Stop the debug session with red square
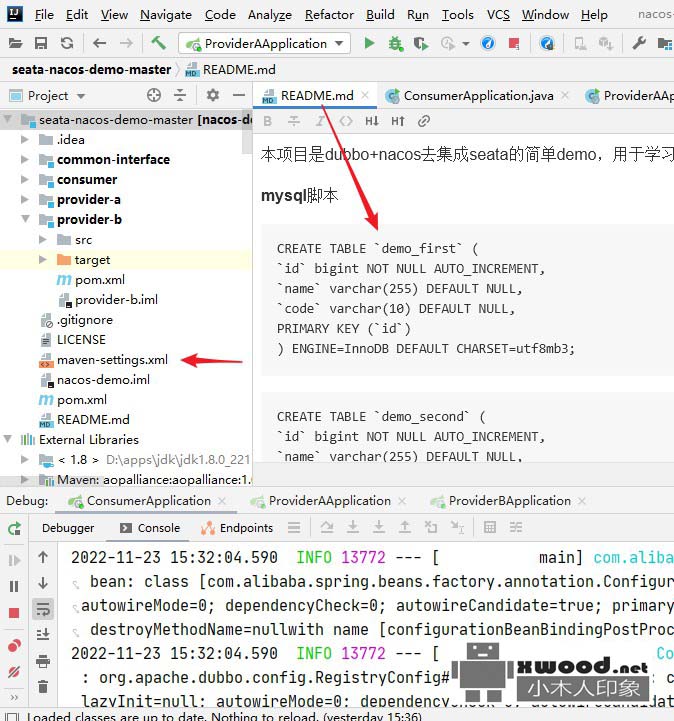 point(14,613)
